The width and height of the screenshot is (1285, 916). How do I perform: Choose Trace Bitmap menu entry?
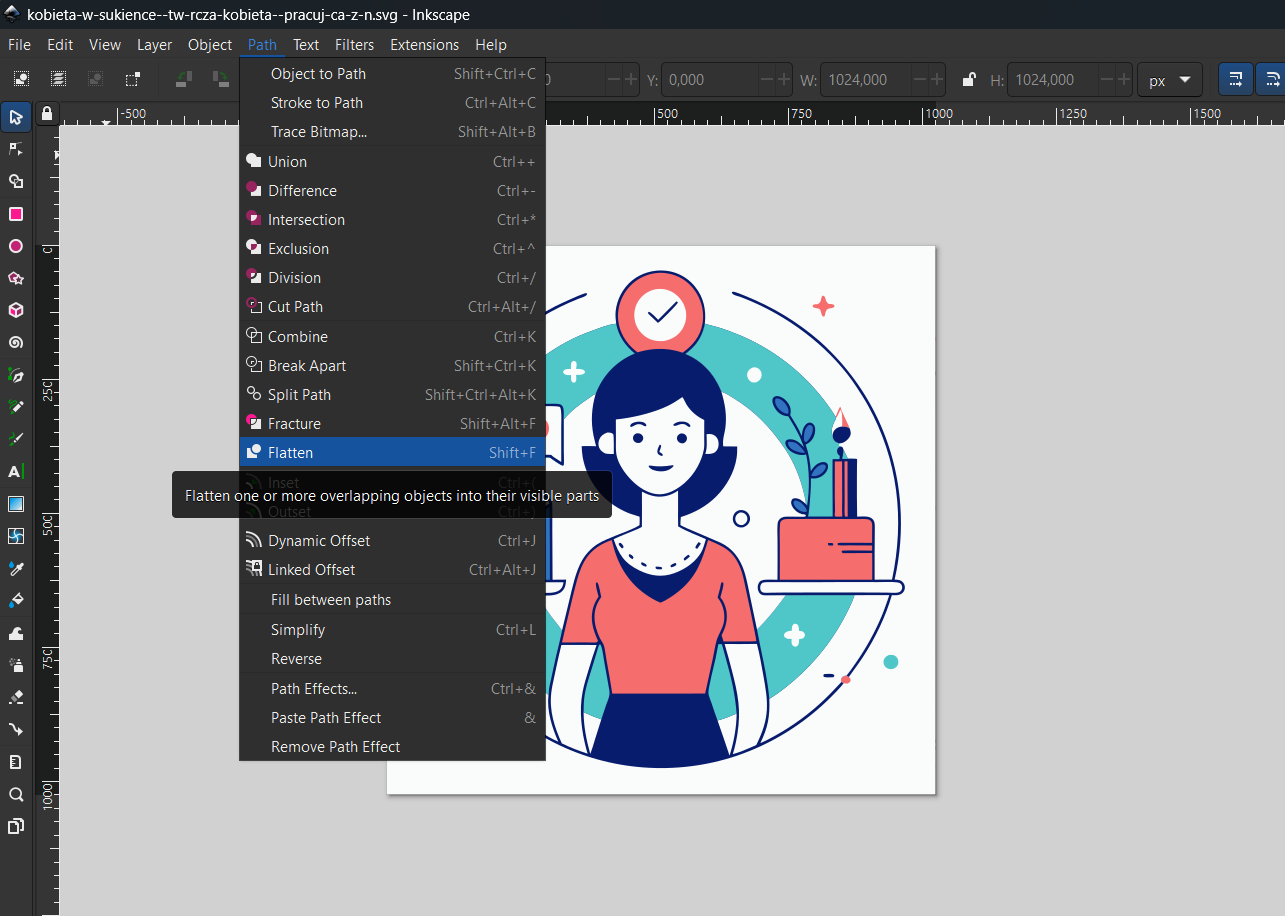point(392,132)
